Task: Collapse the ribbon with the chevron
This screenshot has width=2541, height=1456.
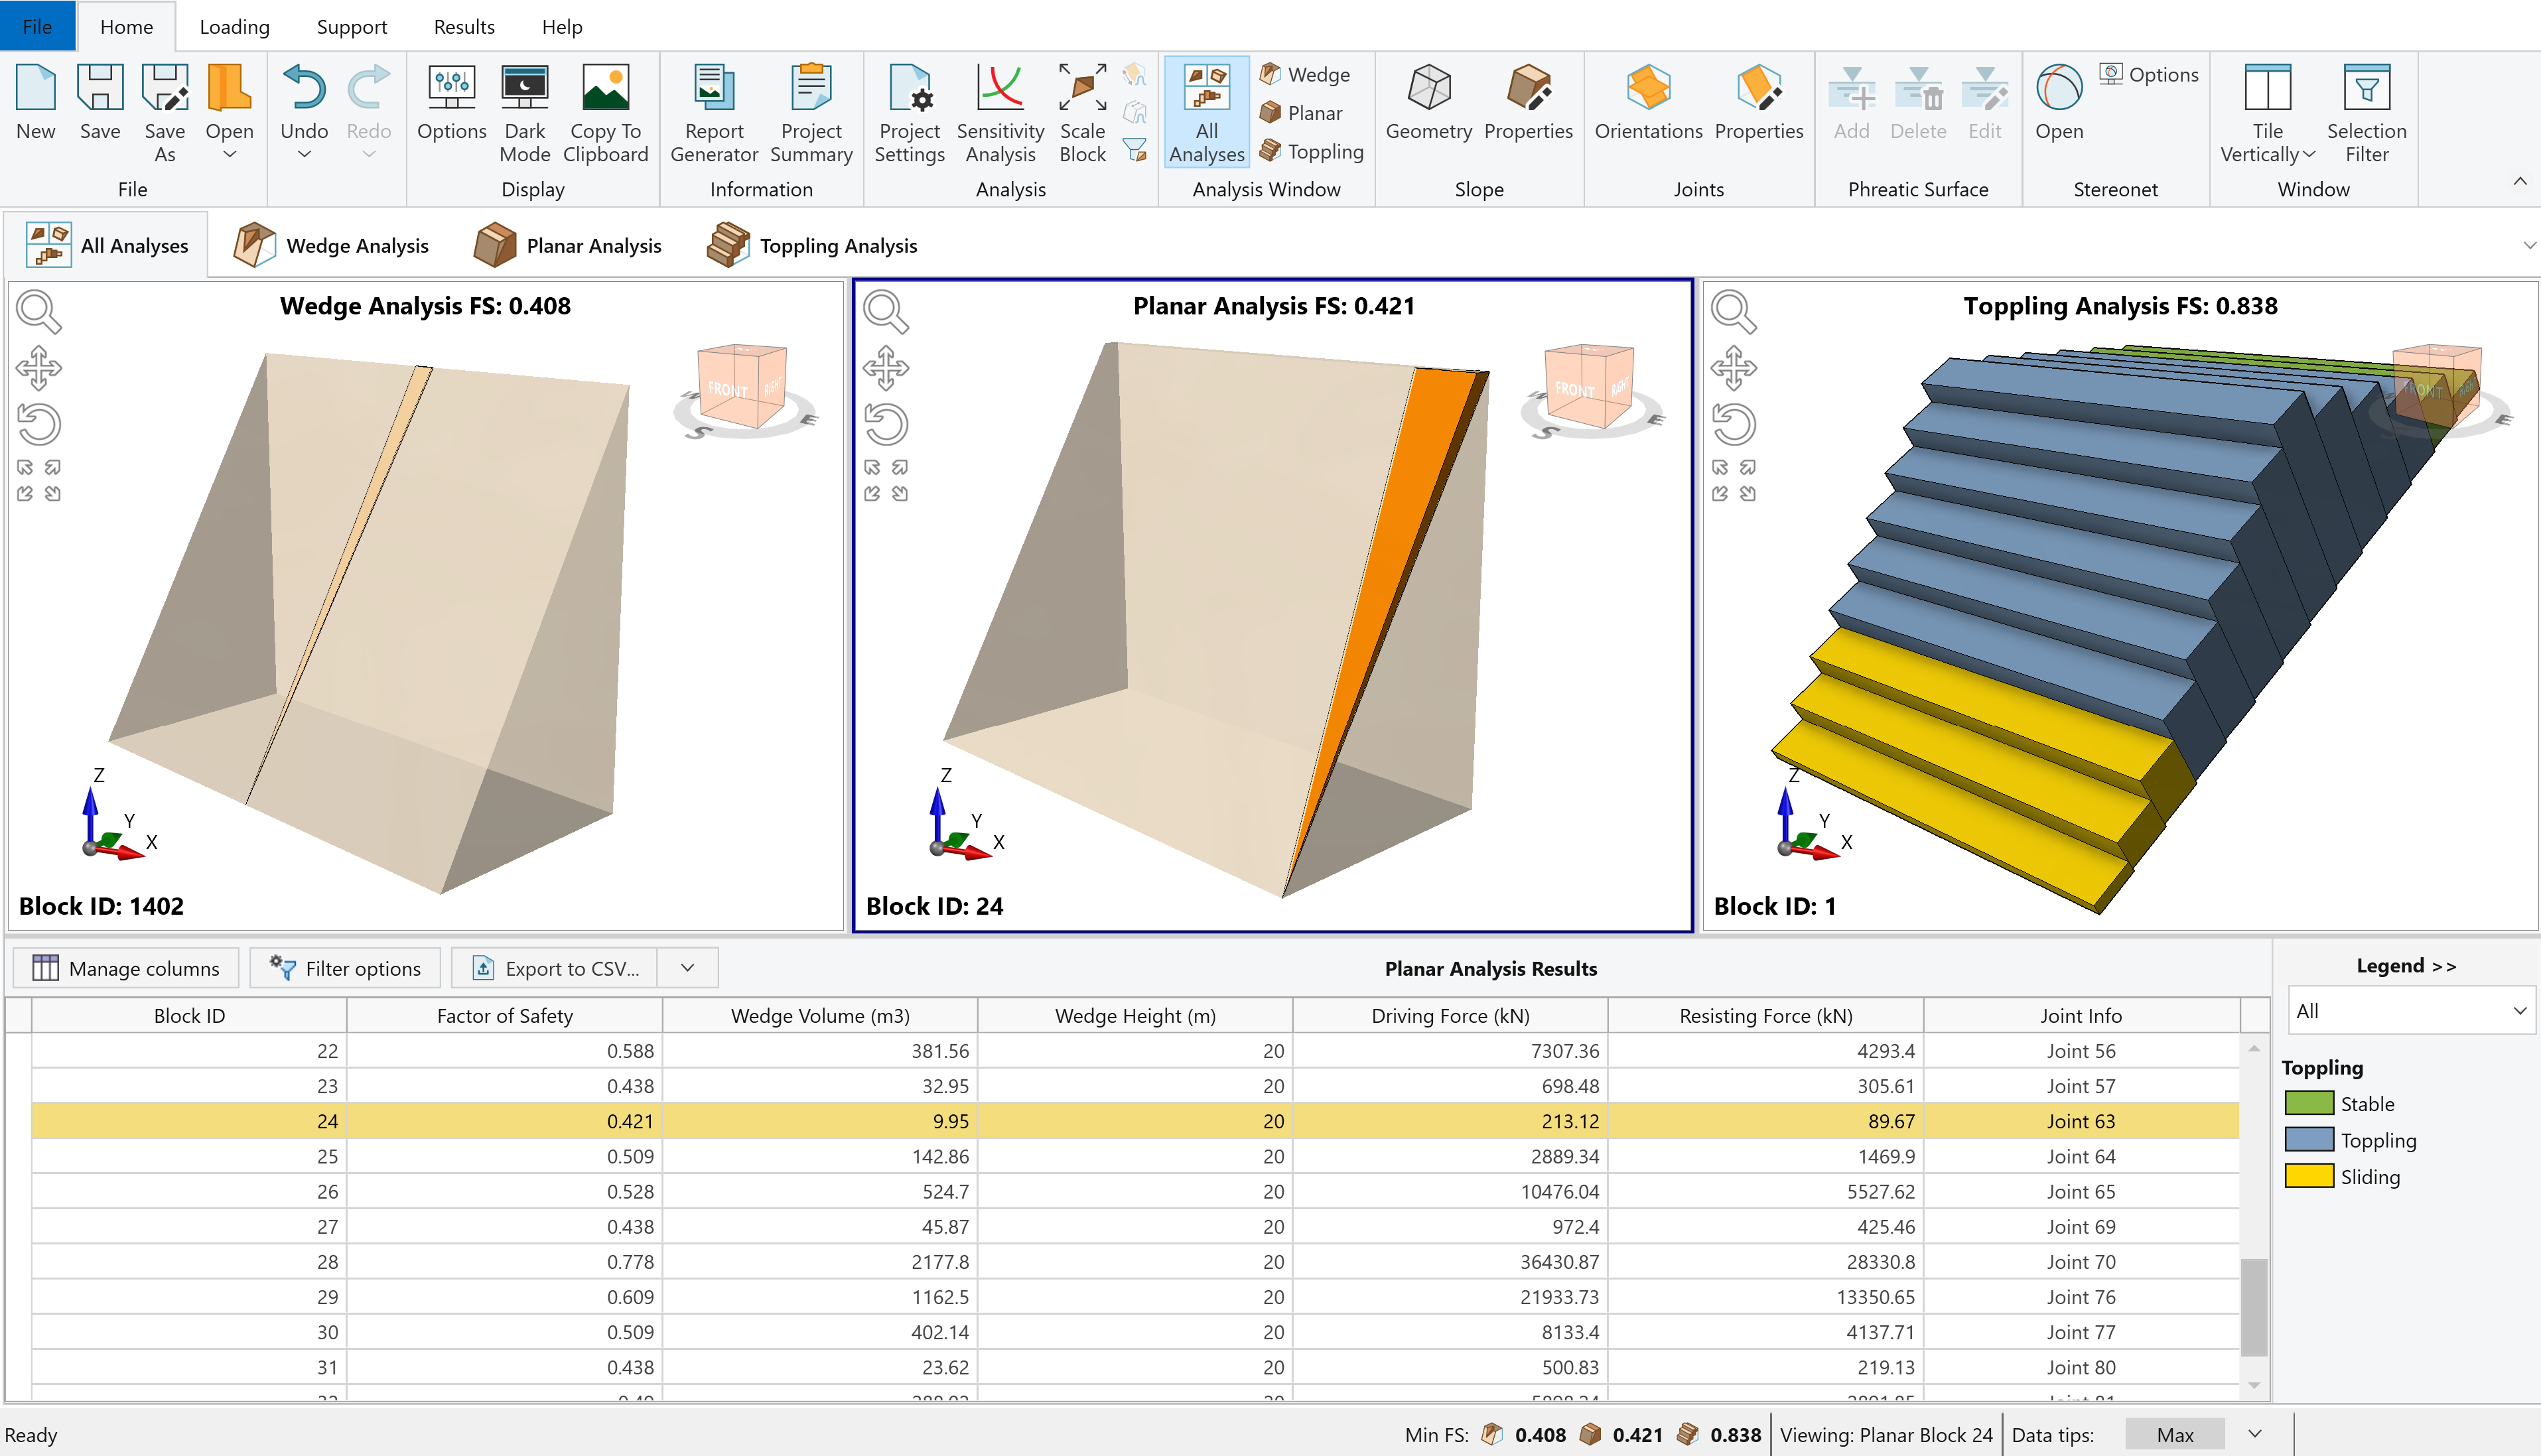Action: click(x=2520, y=181)
